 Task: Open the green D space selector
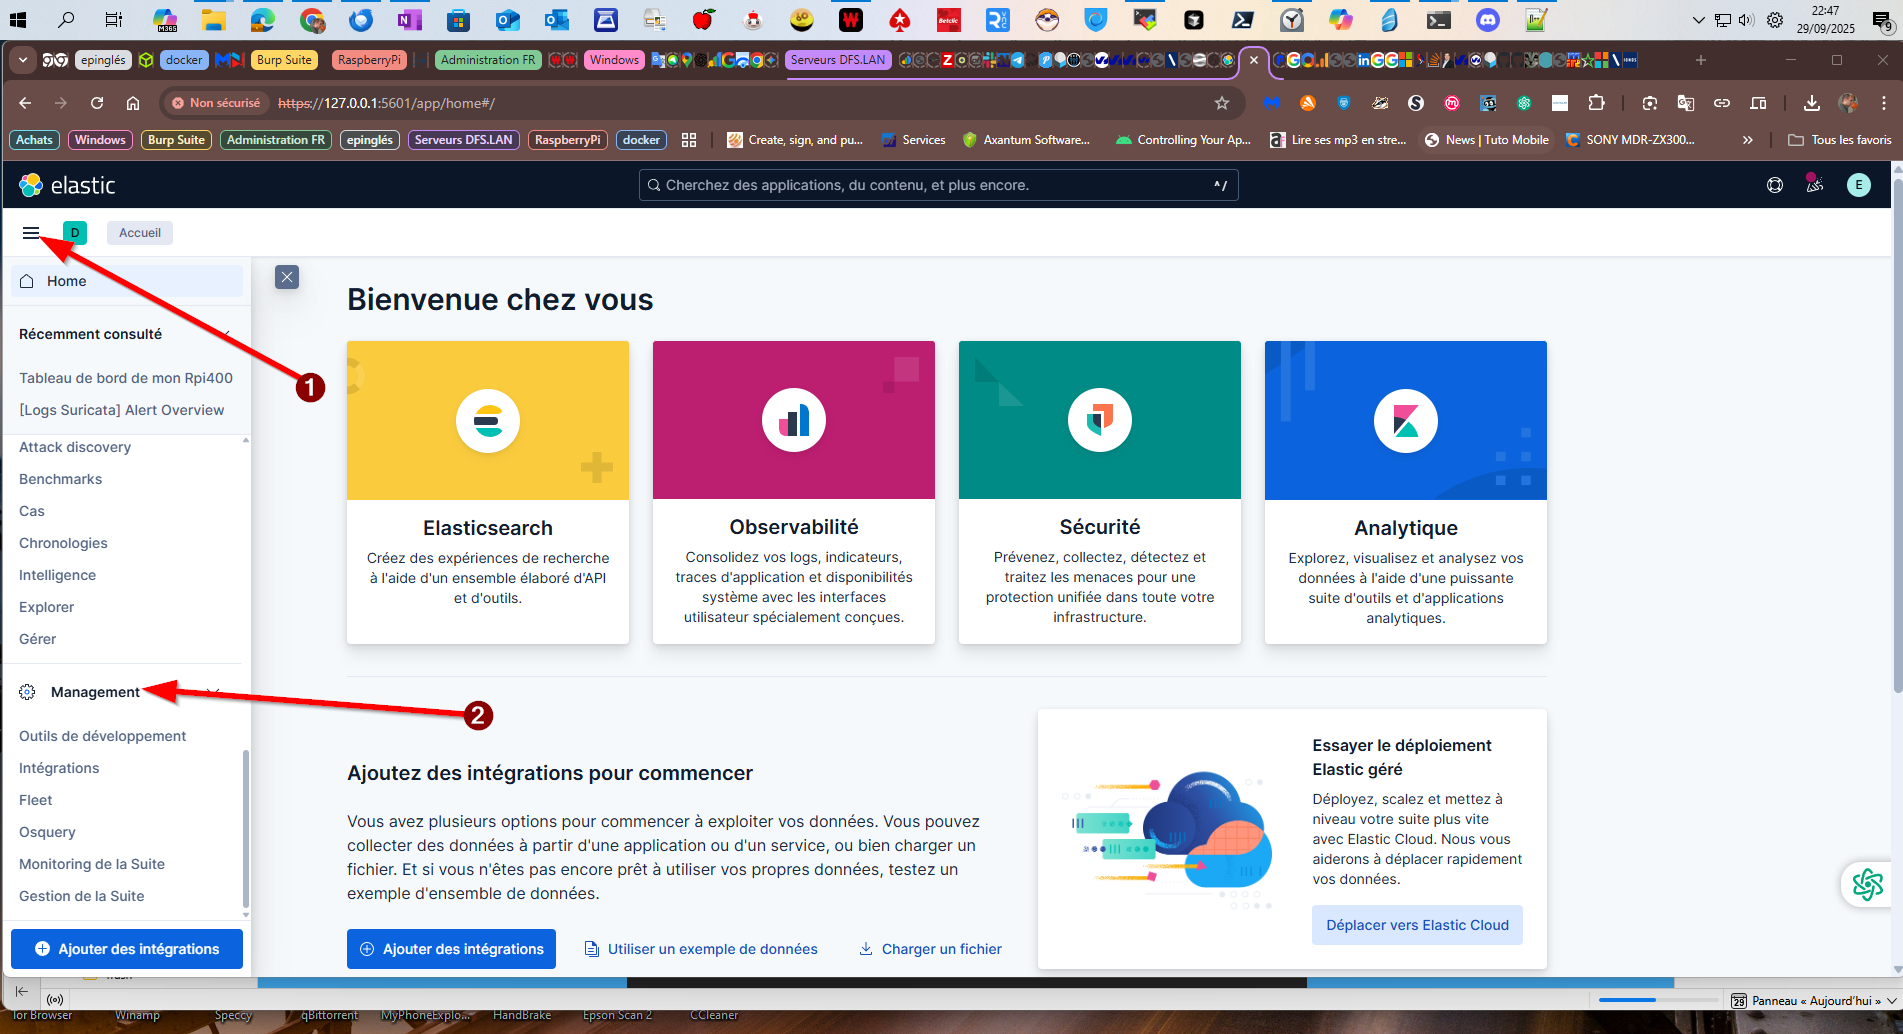coord(75,233)
